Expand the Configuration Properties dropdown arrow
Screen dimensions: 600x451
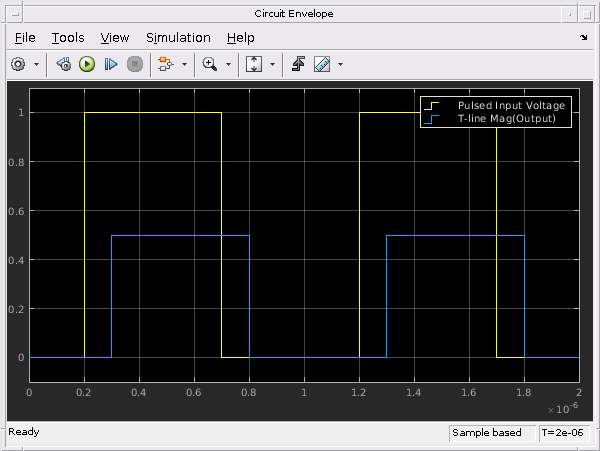click(37, 64)
